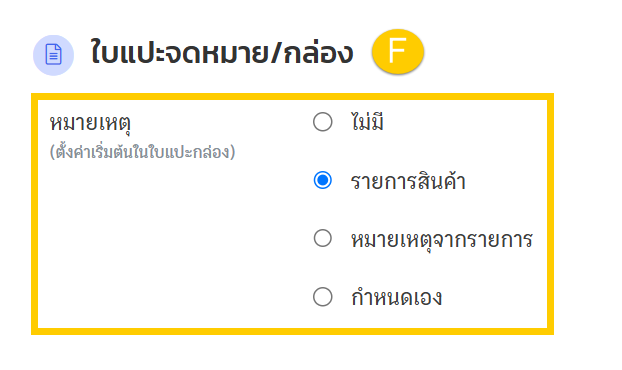
Task: Click the กำหนดเอง label text
Action: click(x=396, y=297)
